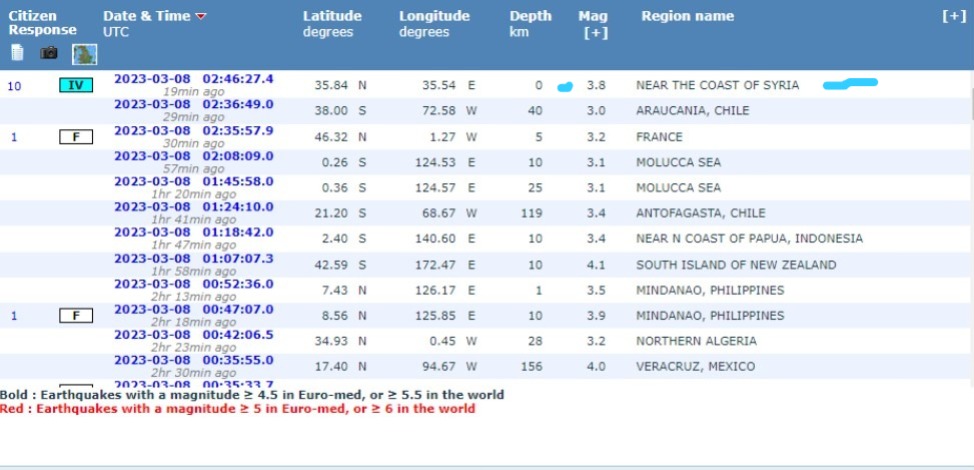Expand columns with top-right [+] control
The image size is (974, 470).
point(954,16)
